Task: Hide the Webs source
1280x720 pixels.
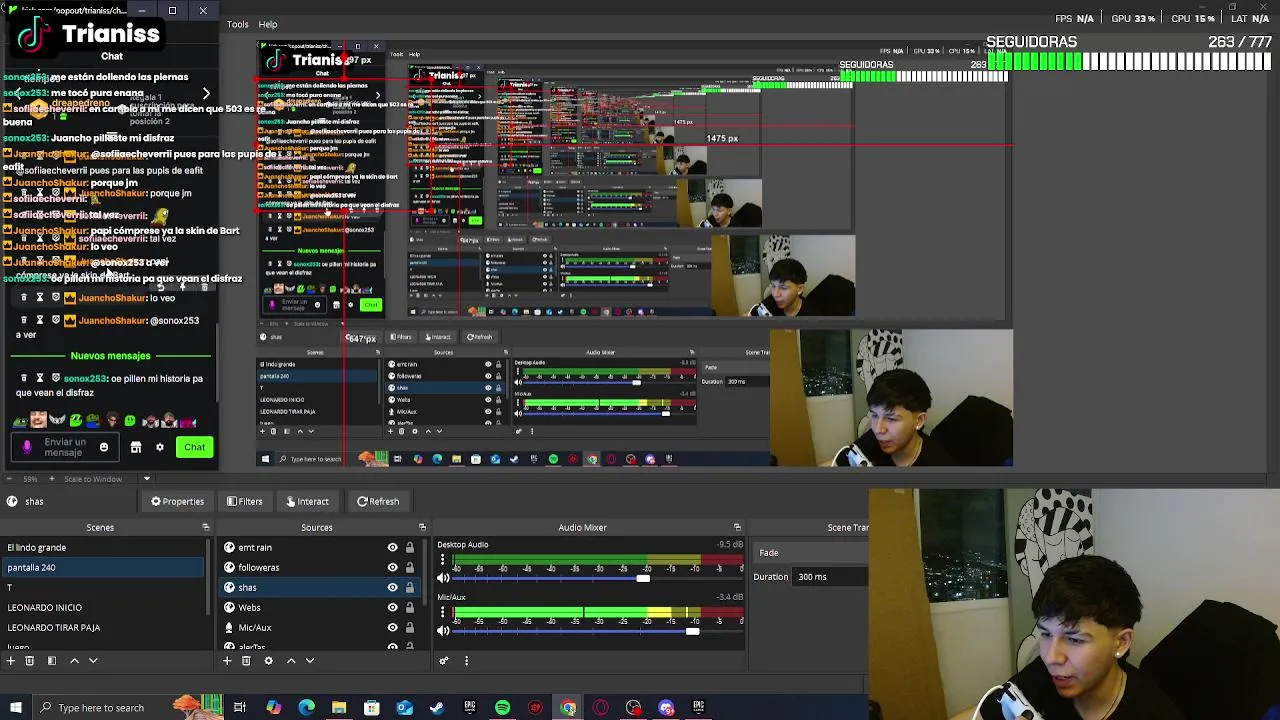Action: (x=392, y=607)
